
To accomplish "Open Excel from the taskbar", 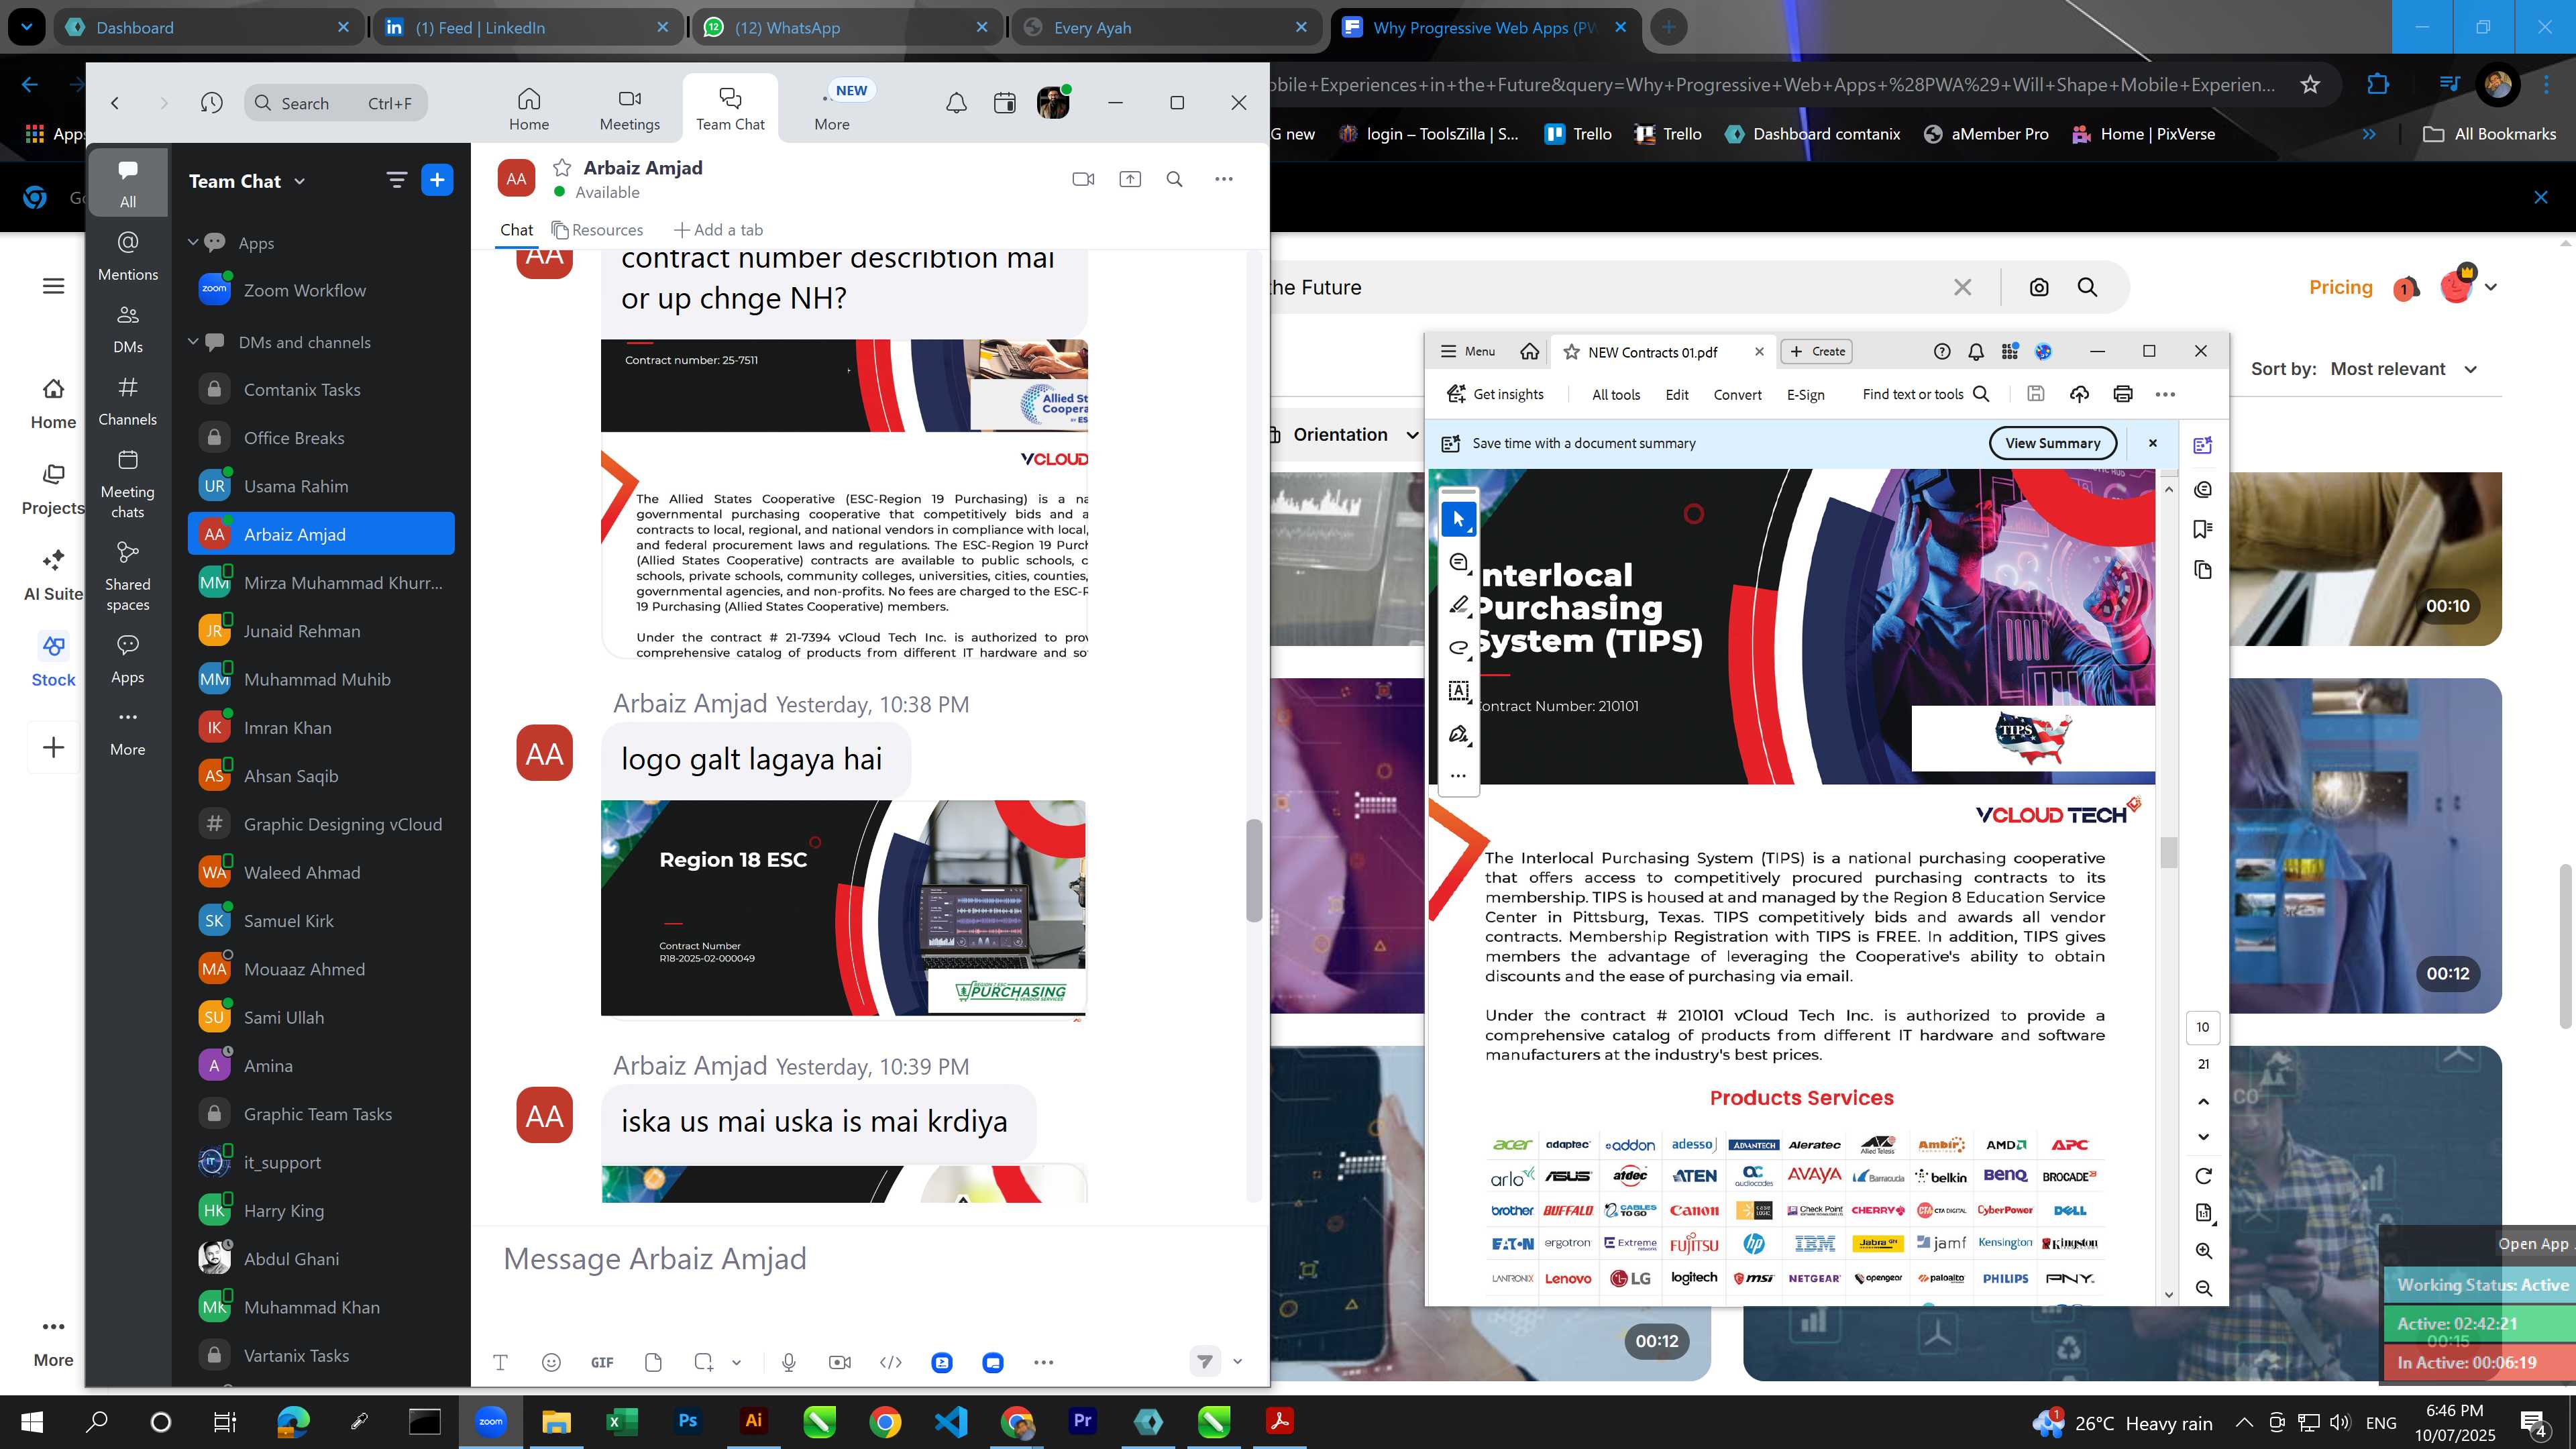I will (621, 1421).
